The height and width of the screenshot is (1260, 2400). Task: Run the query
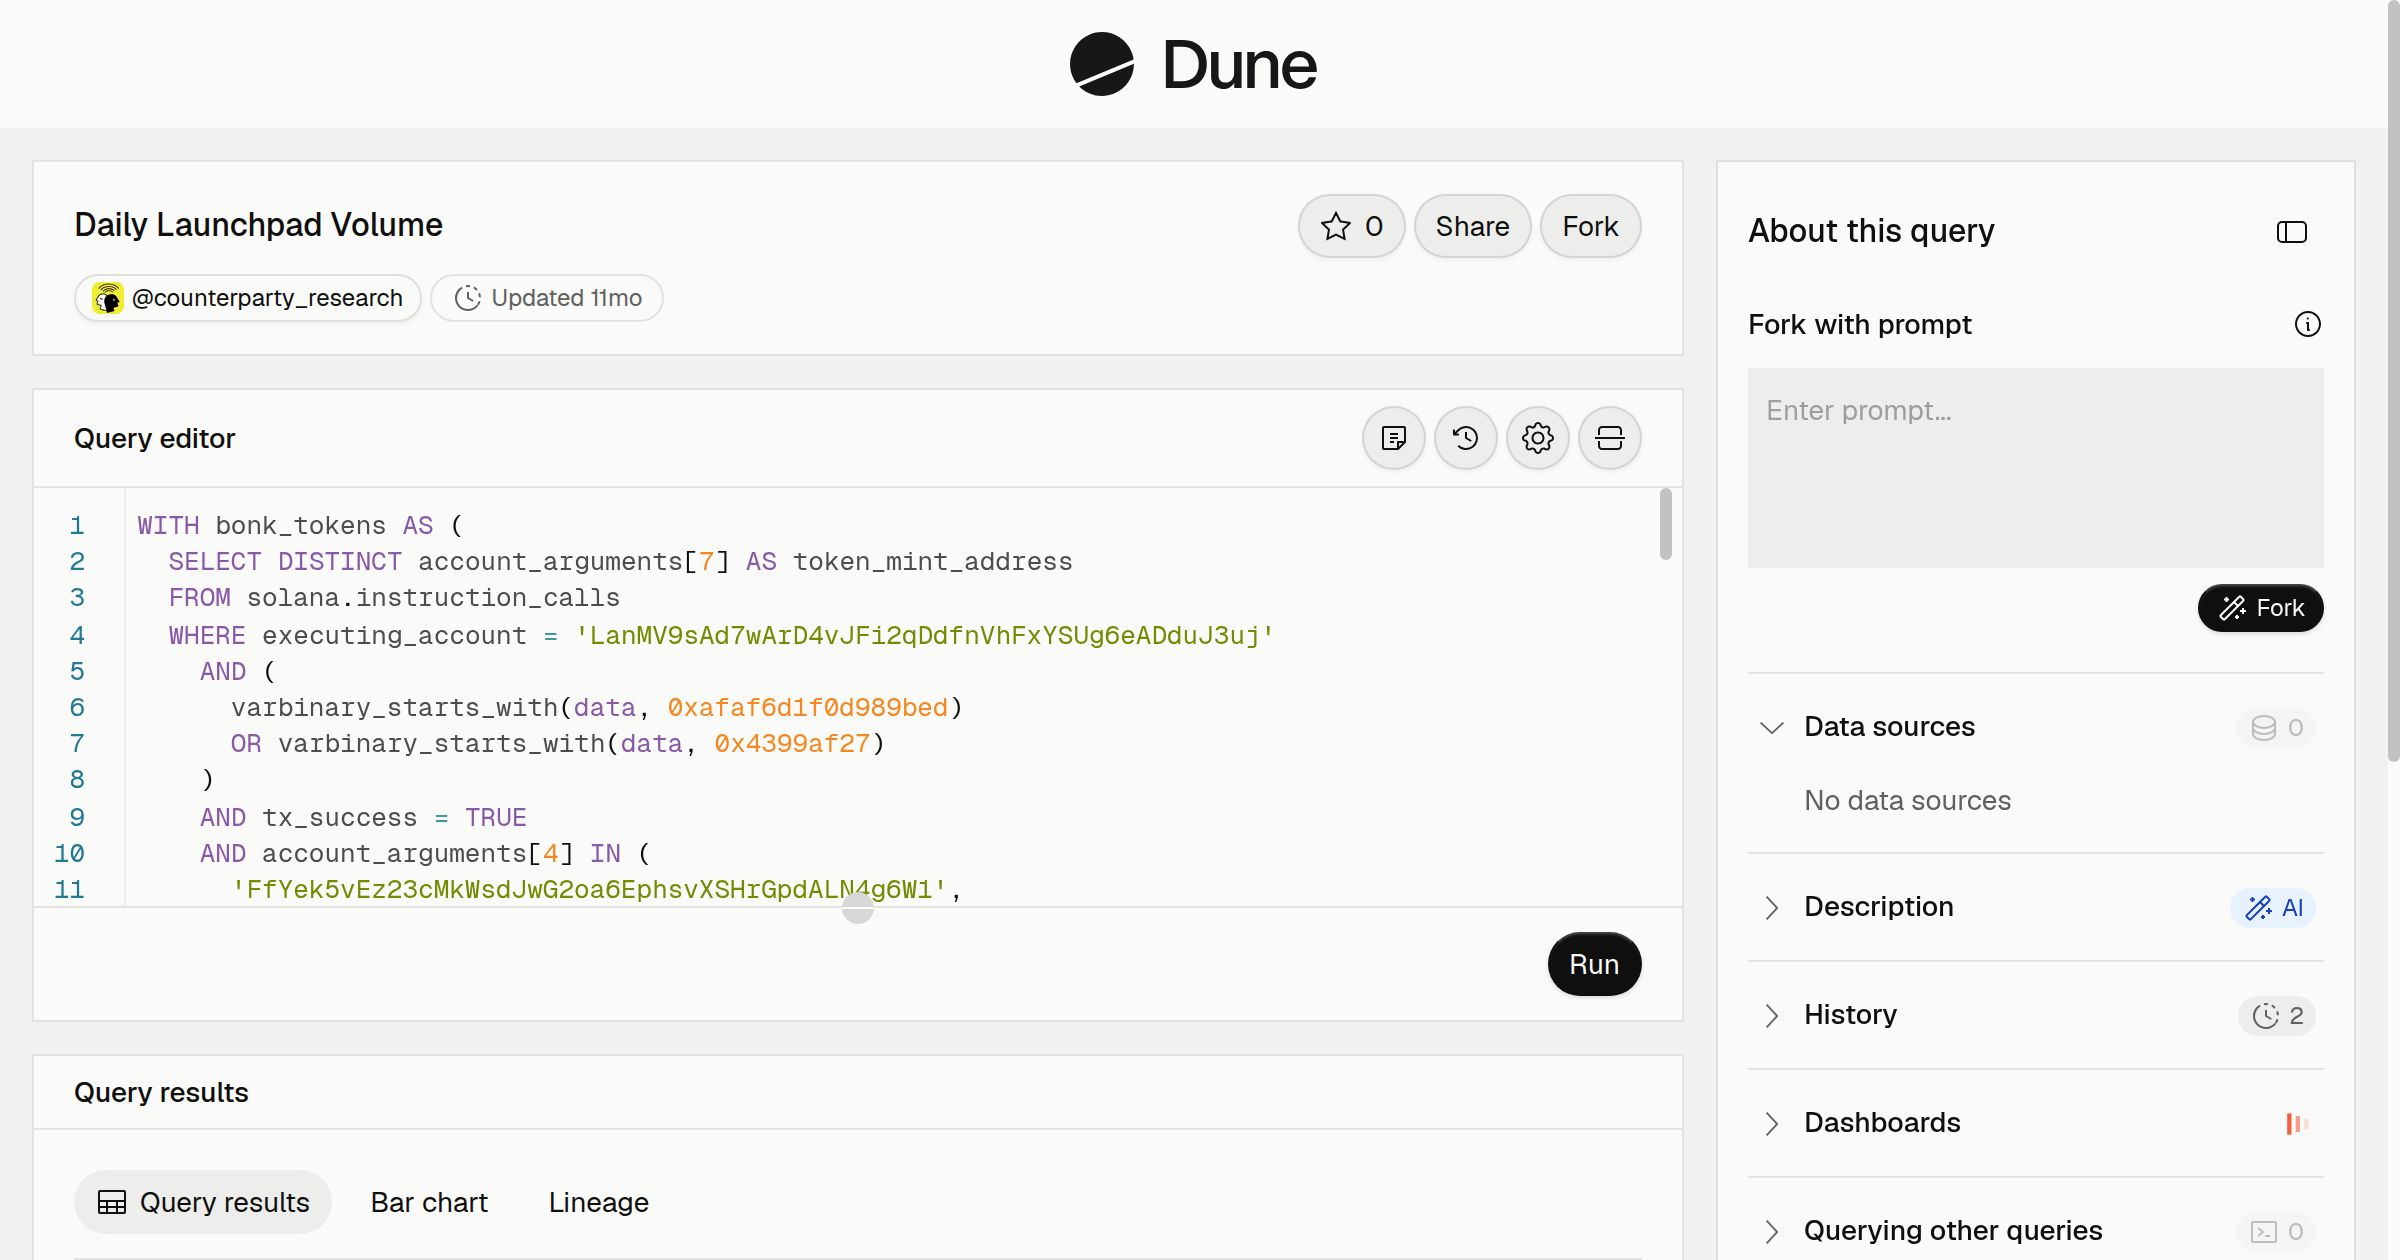1594,964
